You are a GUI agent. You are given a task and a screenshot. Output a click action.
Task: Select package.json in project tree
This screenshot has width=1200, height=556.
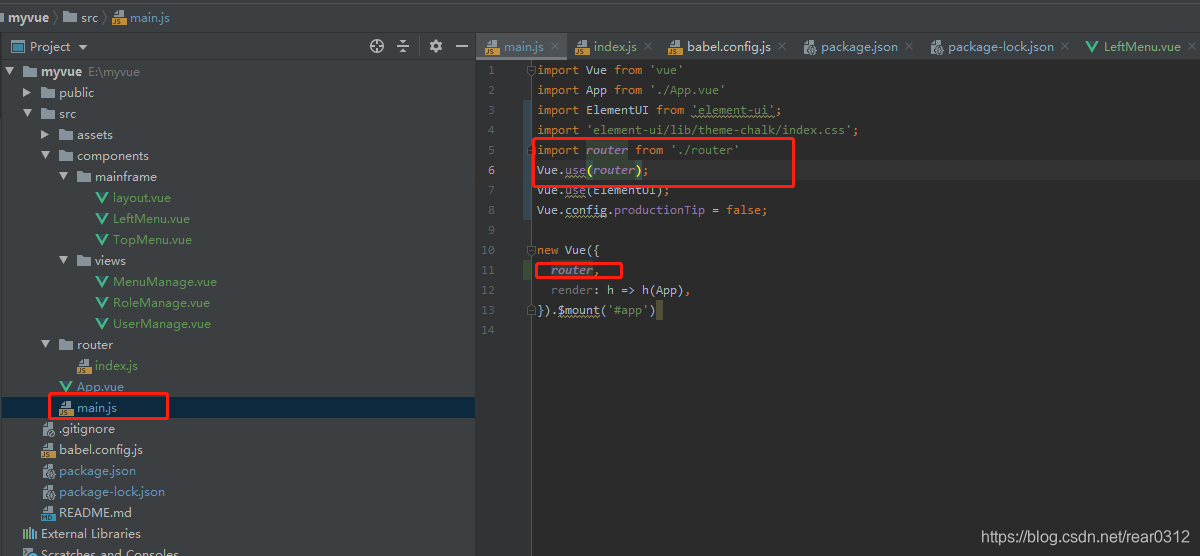point(97,470)
